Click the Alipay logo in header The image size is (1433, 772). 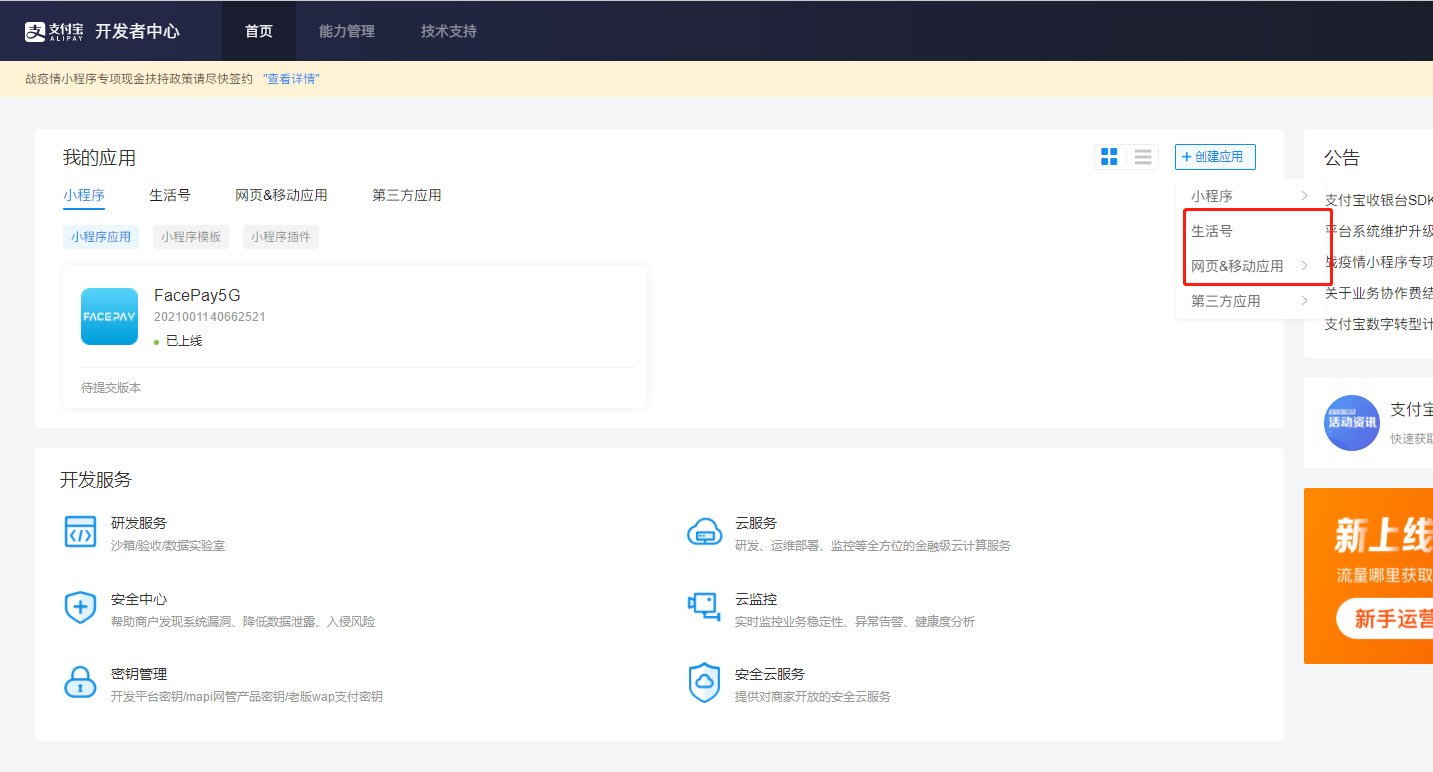coord(54,31)
